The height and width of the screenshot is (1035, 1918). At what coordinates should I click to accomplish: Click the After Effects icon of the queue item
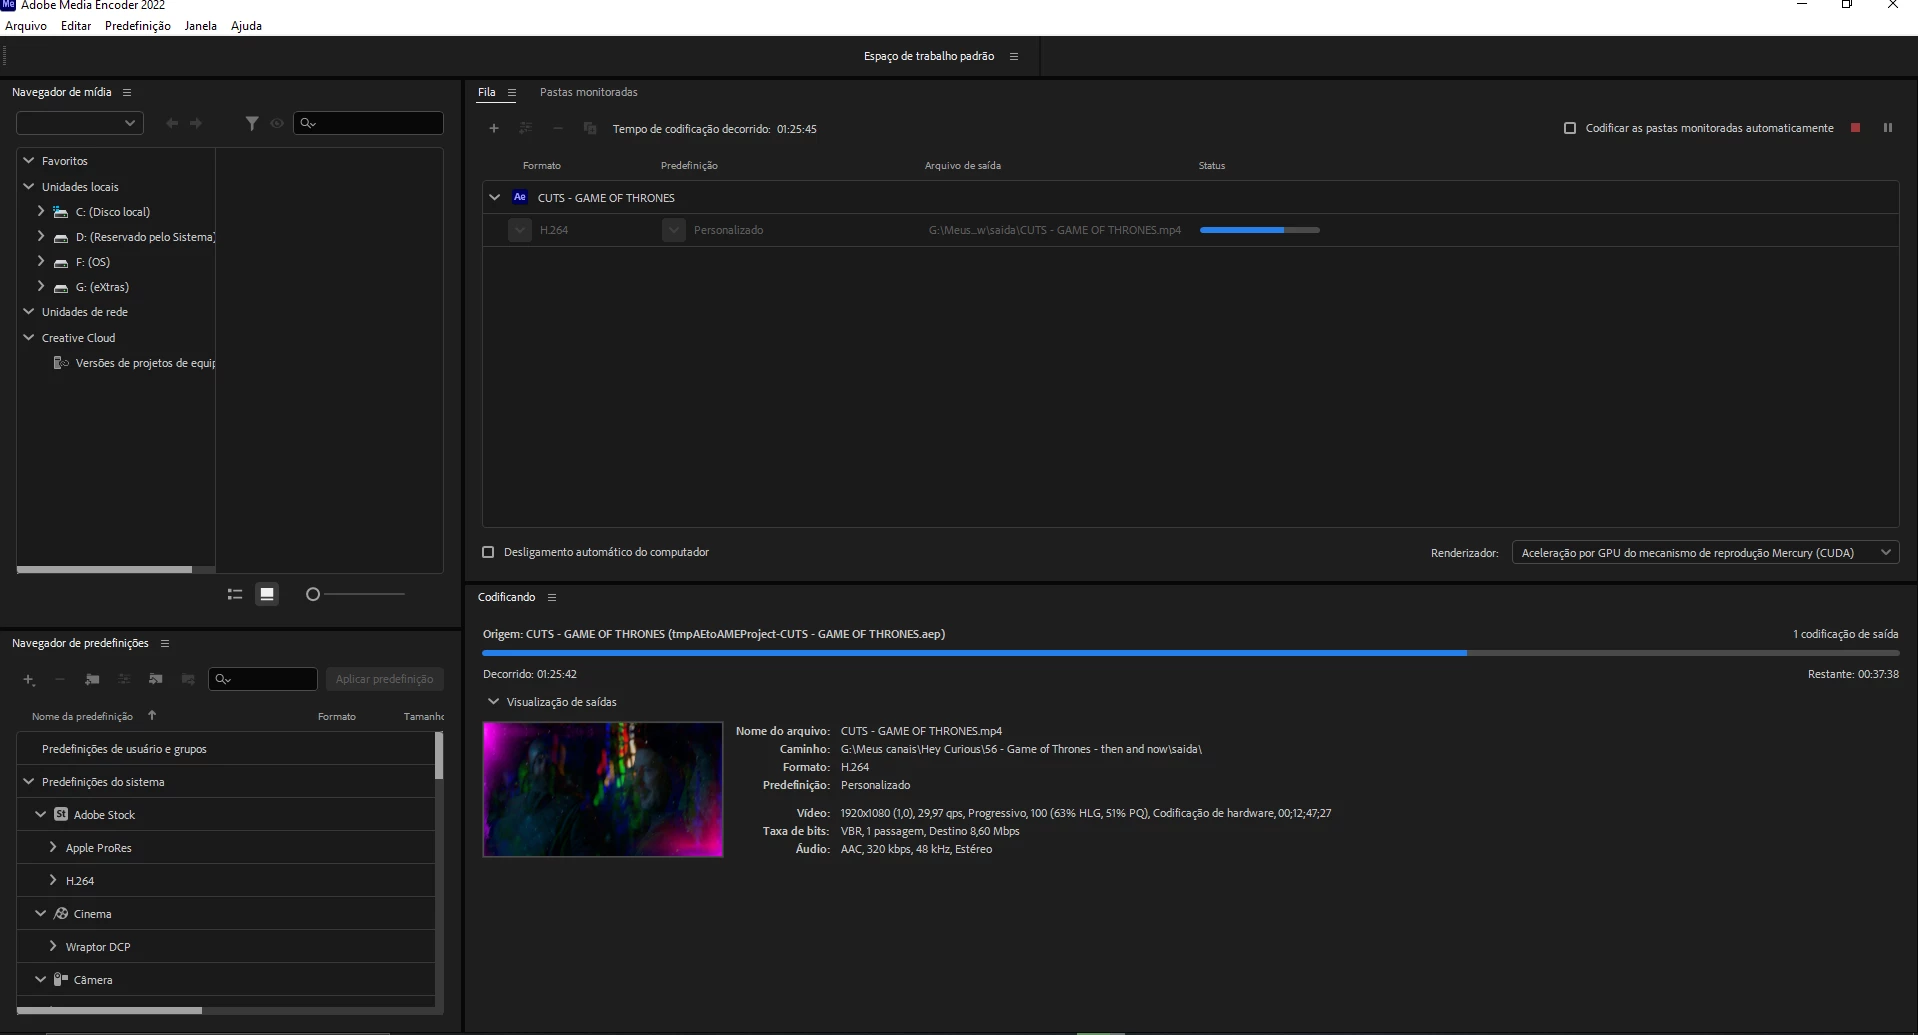click(x=520, y=197)
